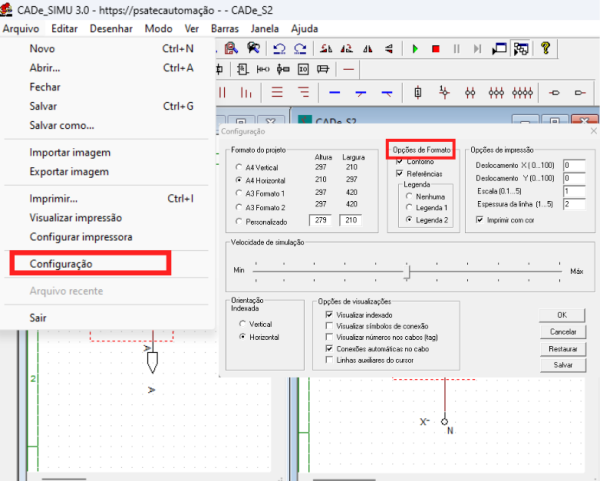The image size is (600, 481).
Task: Select the single-pole breaker icon marked 1
Action: pyautogui.click(x=444, y=93)
